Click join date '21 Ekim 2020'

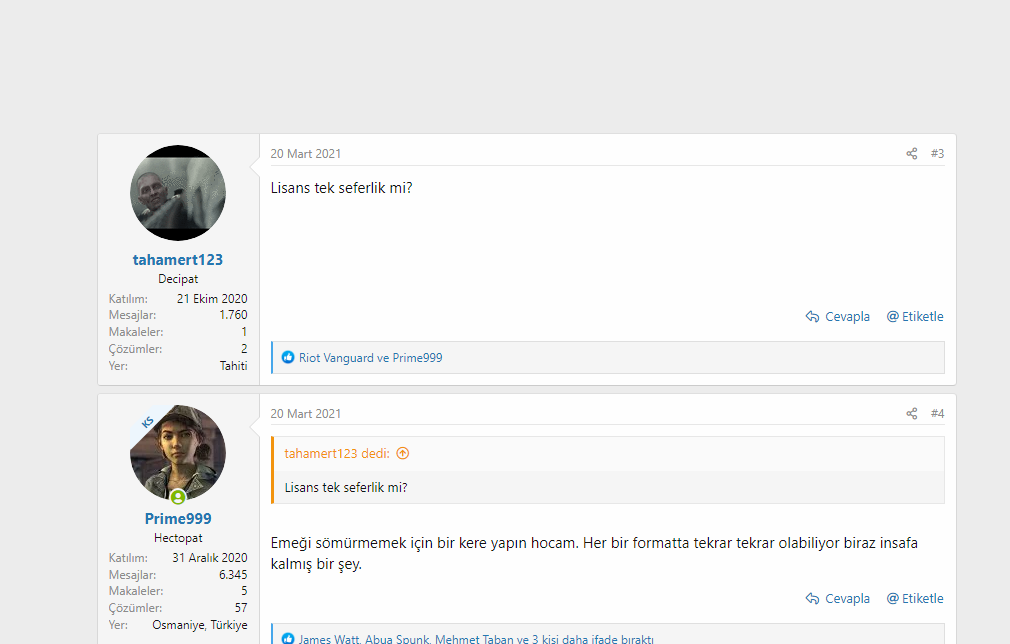(x=212, y=299)
